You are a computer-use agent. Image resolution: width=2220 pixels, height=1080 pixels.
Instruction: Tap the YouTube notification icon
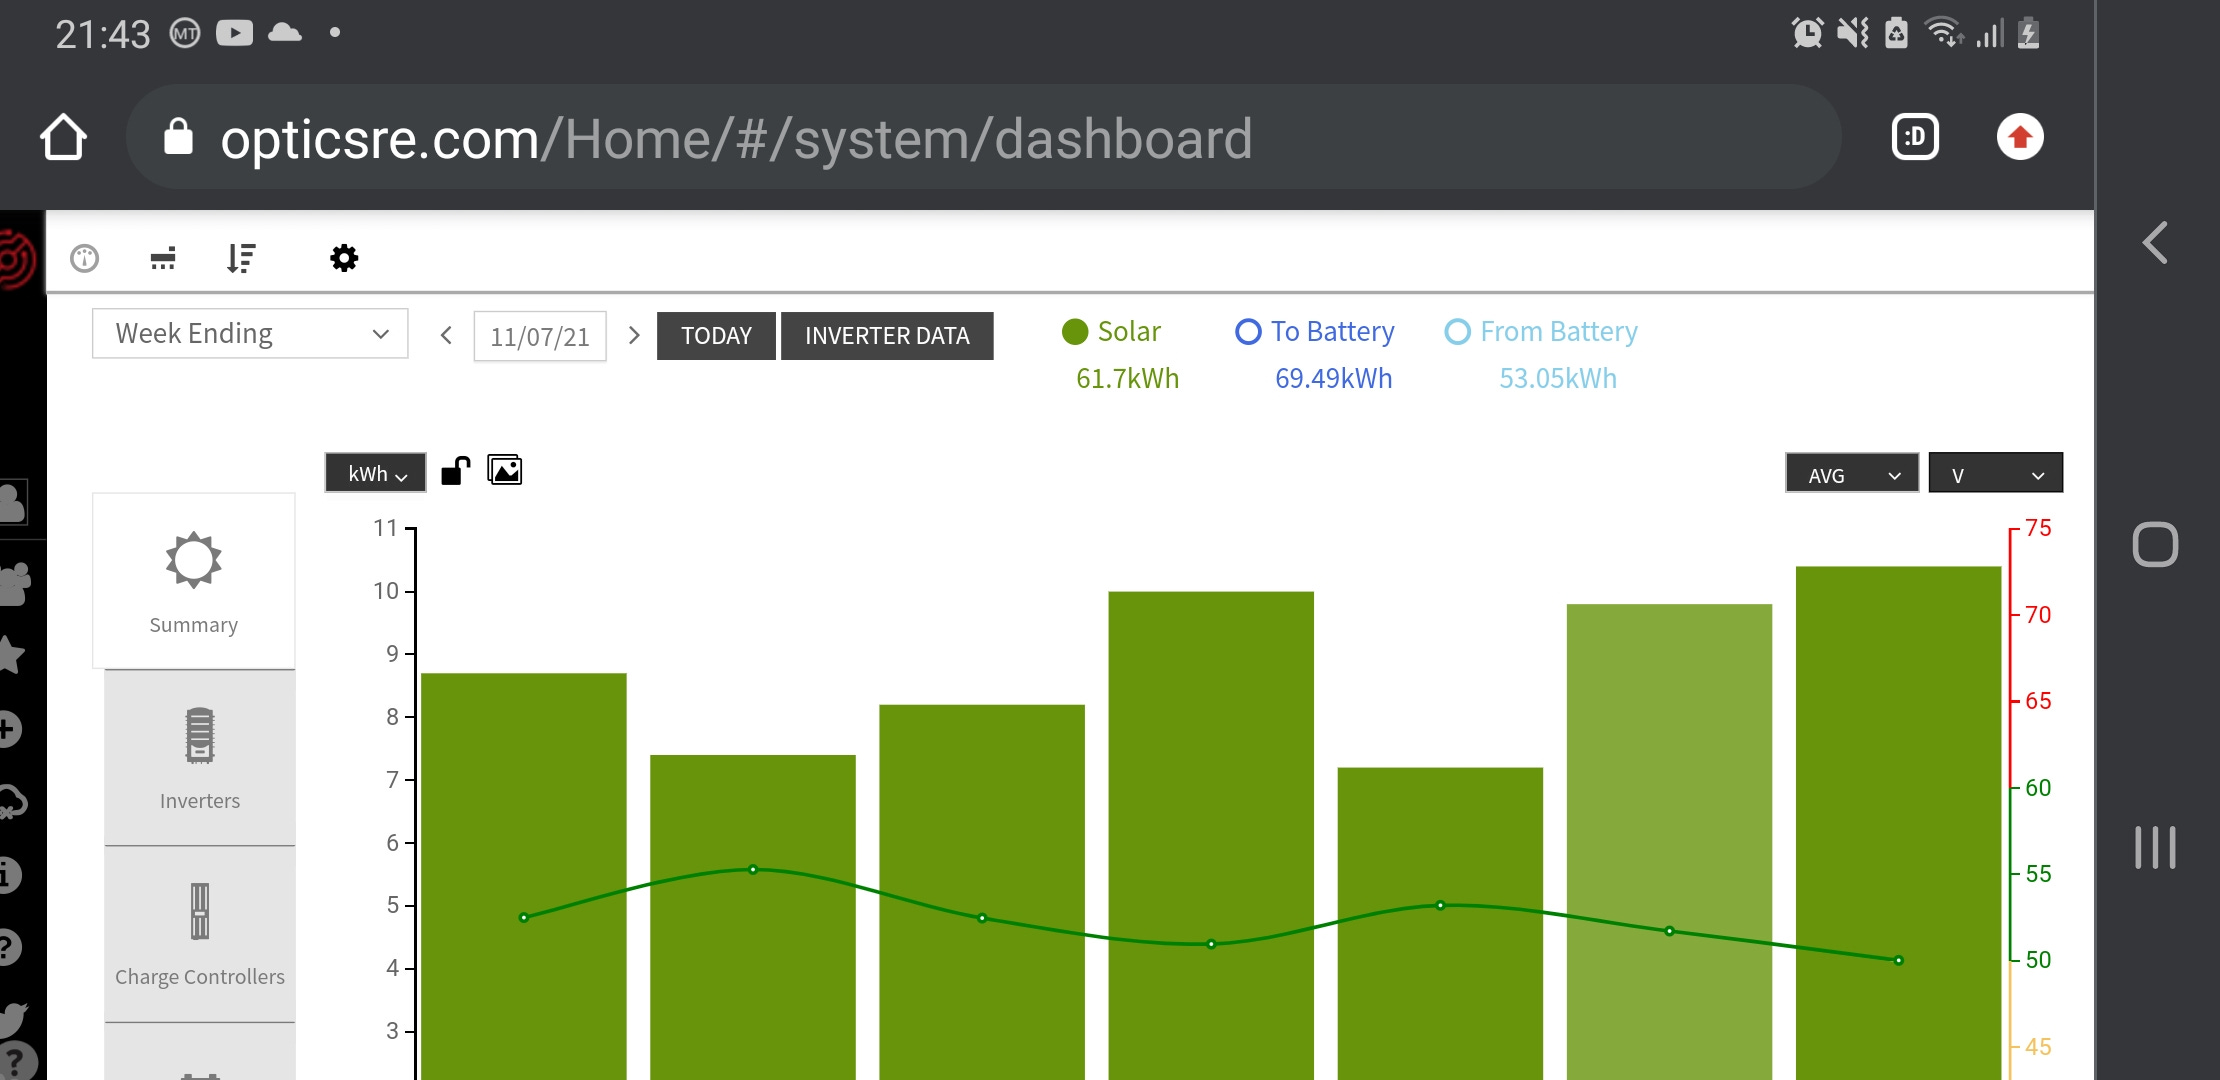[234, 33]
